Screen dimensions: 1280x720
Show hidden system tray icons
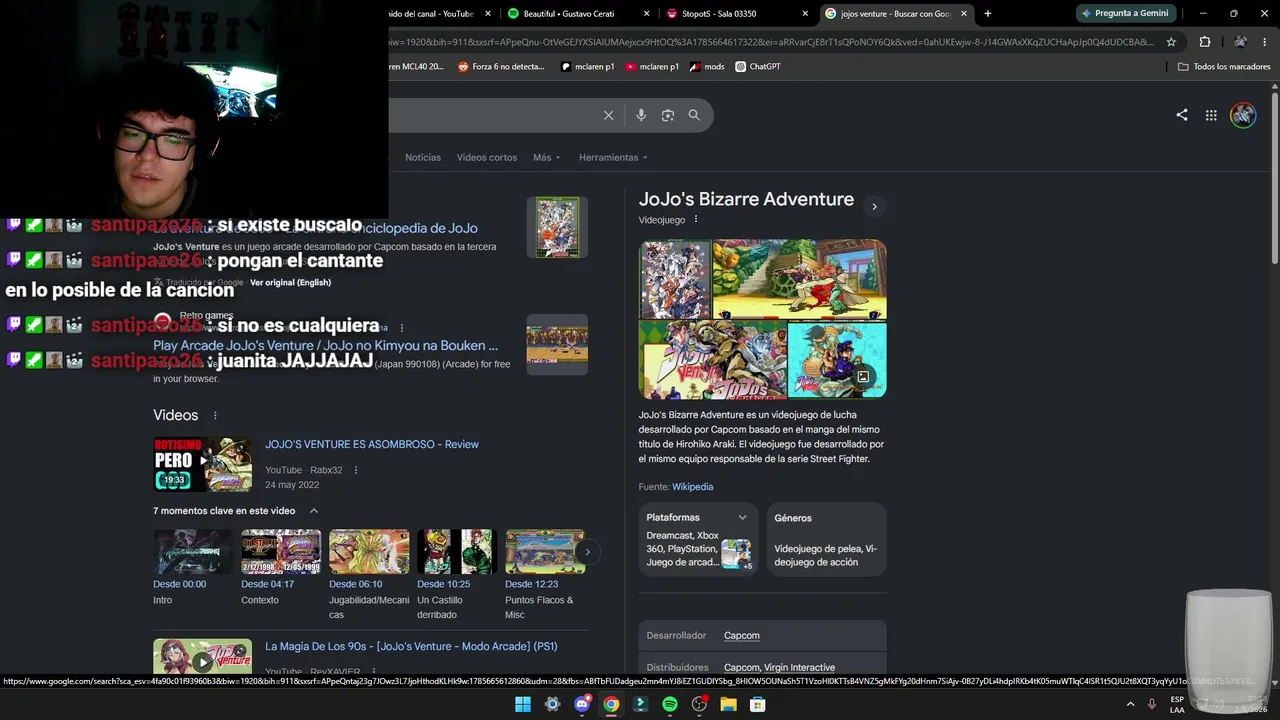click(x=1131, y=704)
